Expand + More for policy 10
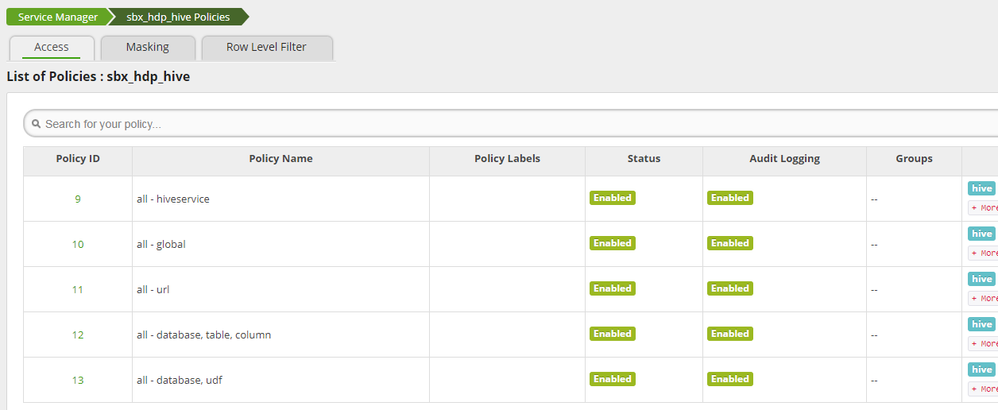 tap(983, 253)
